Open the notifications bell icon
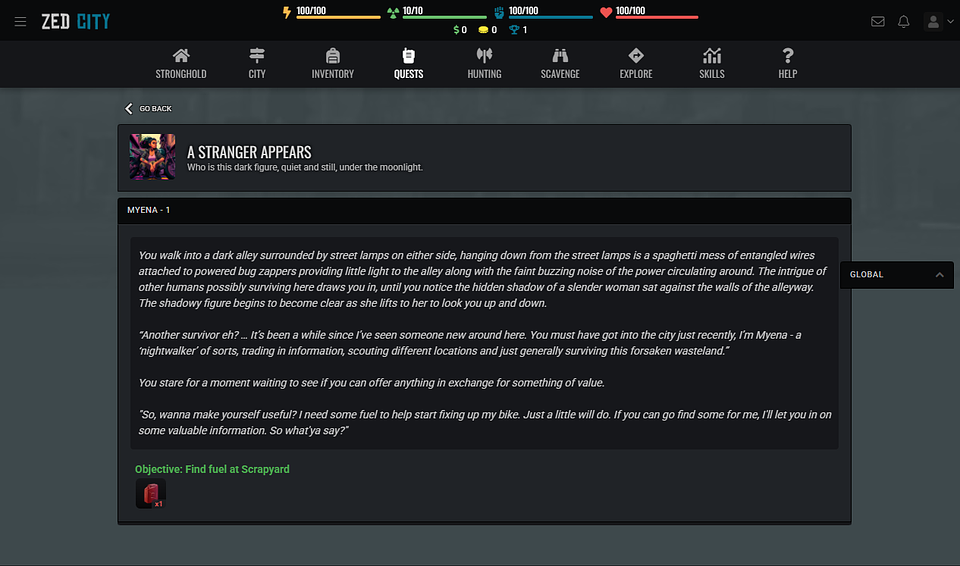 [x=904, y=21]
